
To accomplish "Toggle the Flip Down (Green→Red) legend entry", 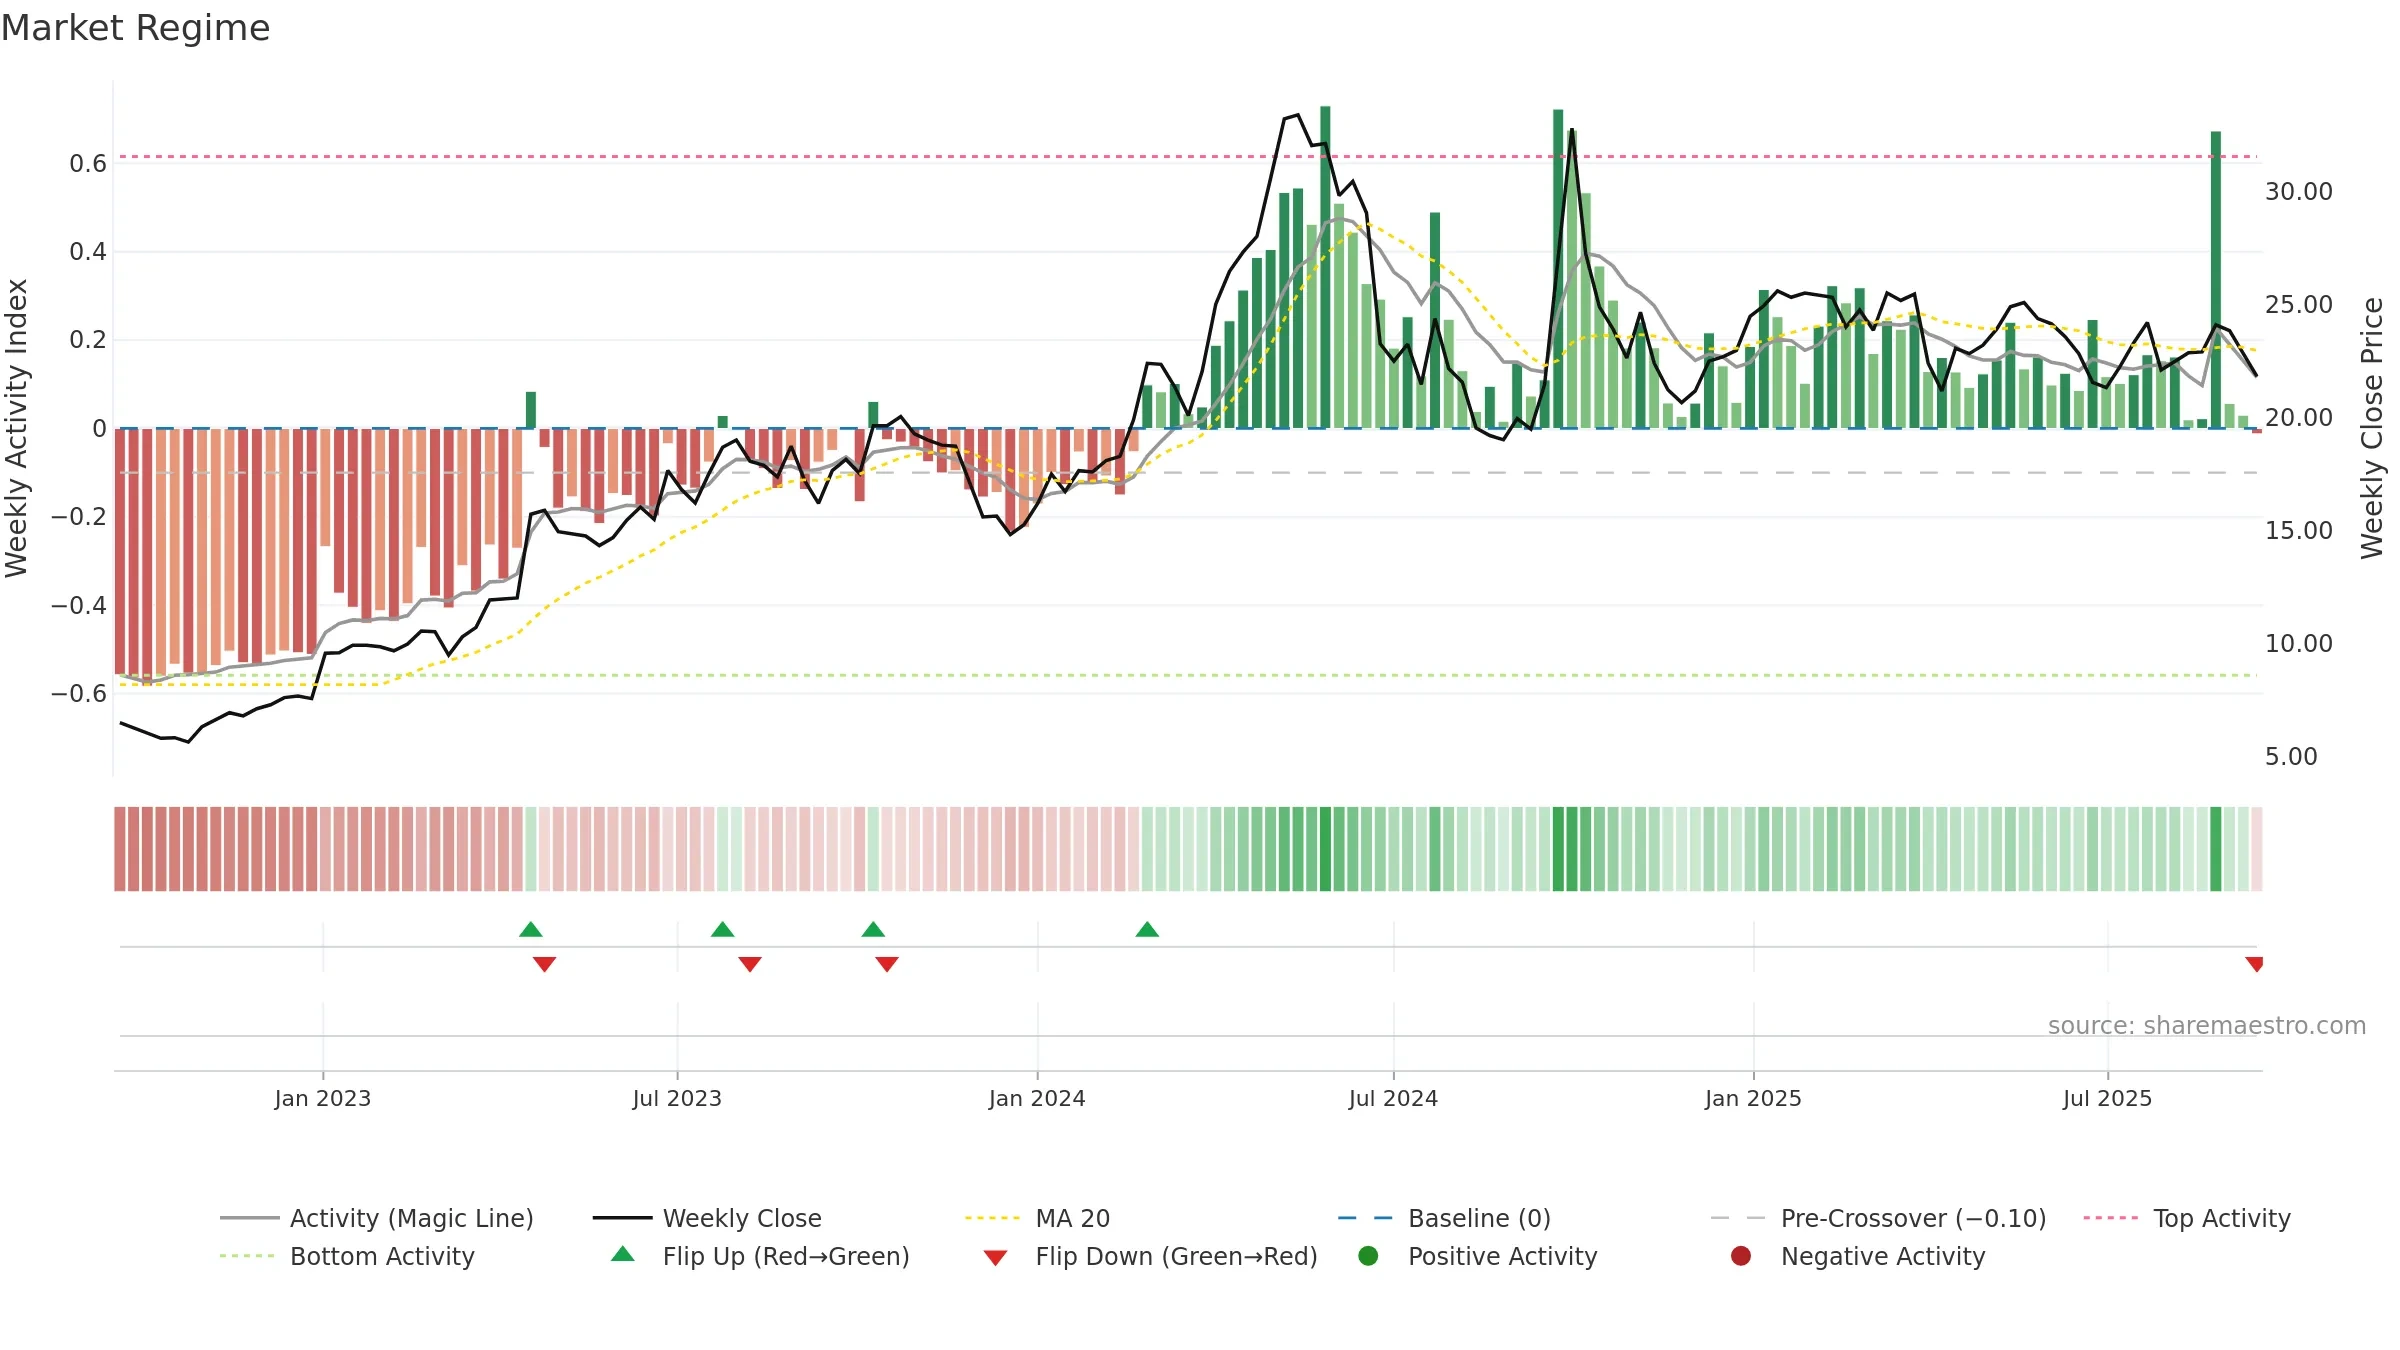I will (x=1150, y=1256).
